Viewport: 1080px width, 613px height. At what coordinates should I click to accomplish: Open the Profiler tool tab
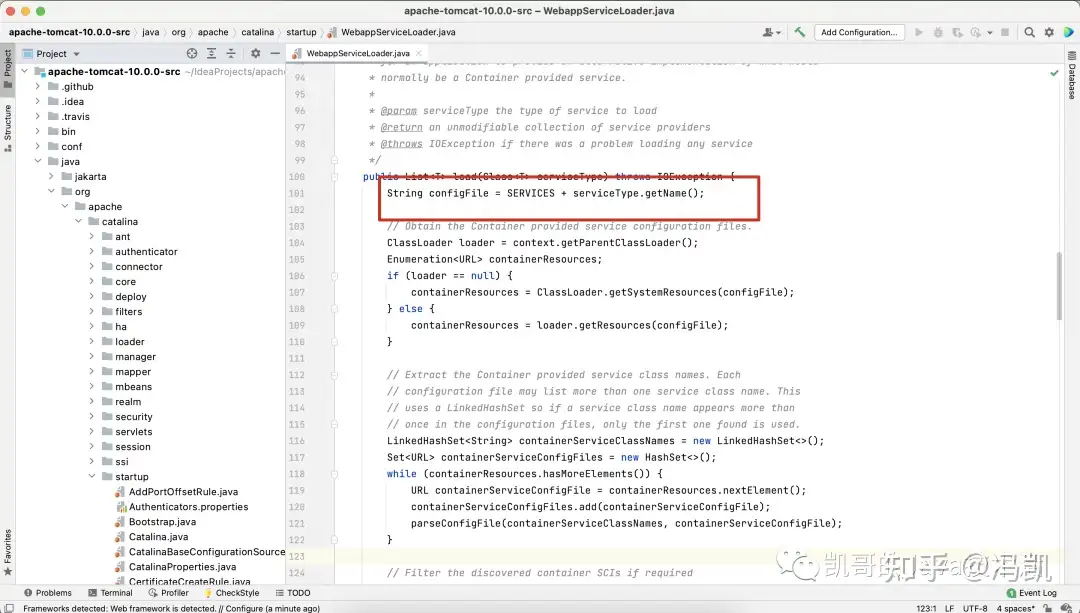pyautogui.click(x=168, y=593)
